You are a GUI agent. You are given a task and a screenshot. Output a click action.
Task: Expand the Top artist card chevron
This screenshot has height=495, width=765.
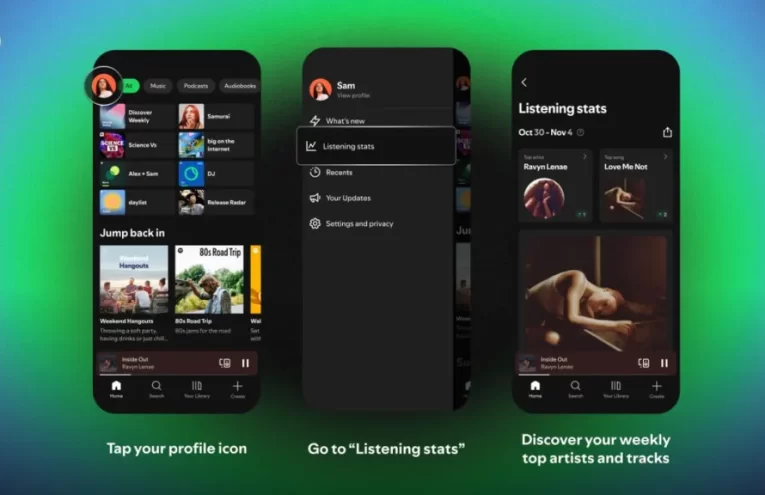584,157
